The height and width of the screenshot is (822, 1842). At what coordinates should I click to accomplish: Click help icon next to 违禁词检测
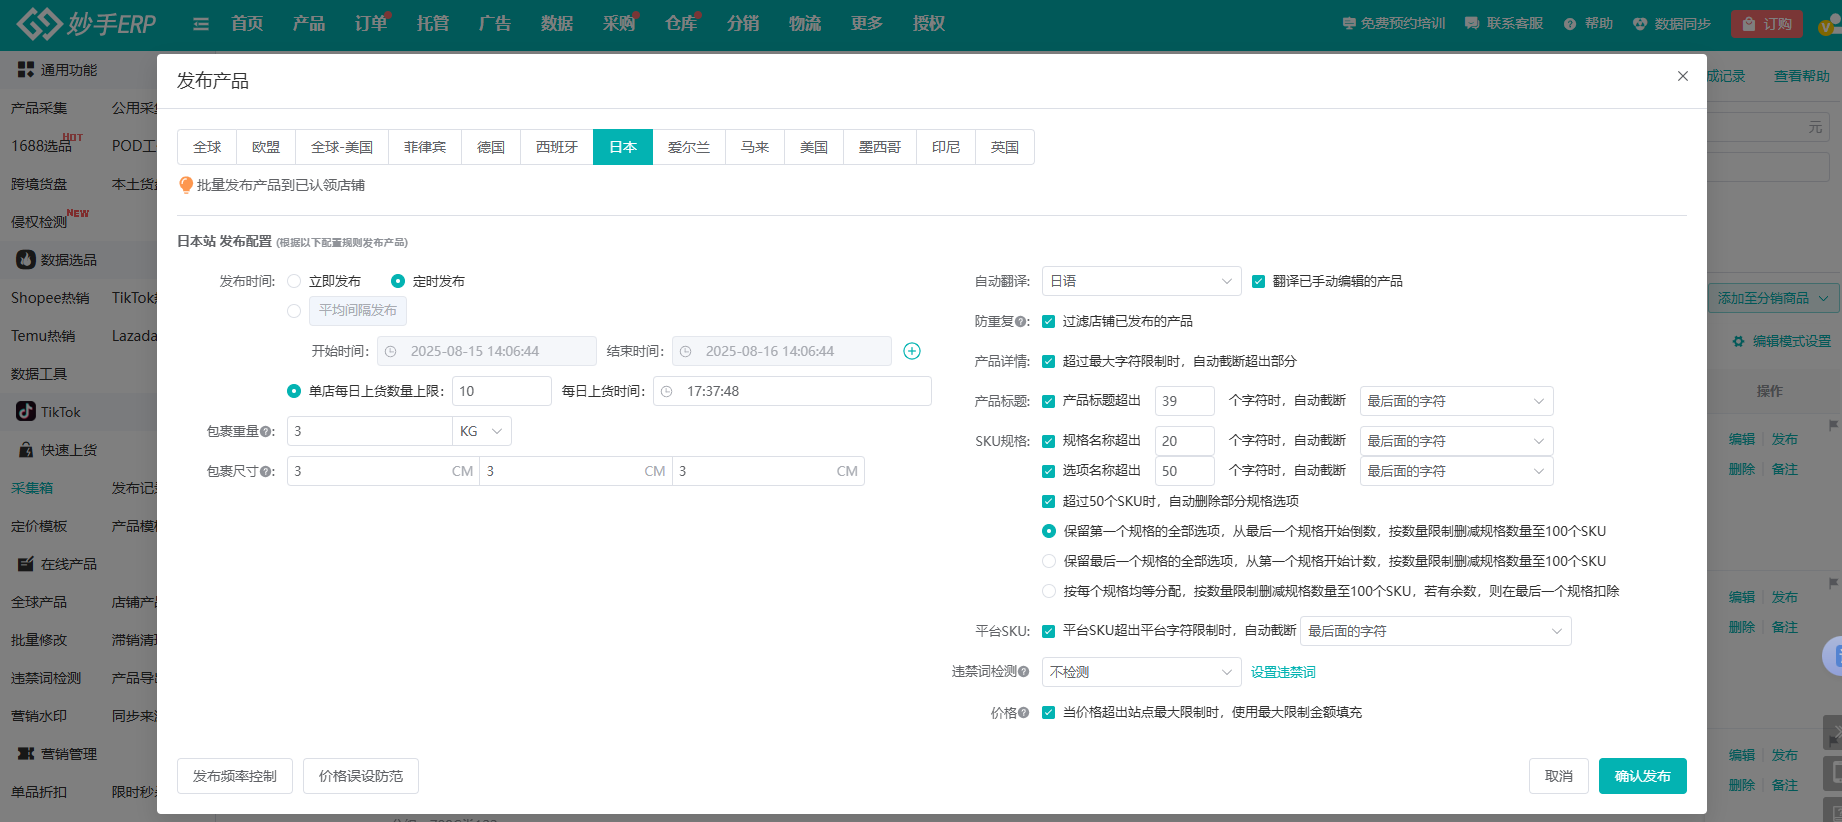pos(1023,672)
